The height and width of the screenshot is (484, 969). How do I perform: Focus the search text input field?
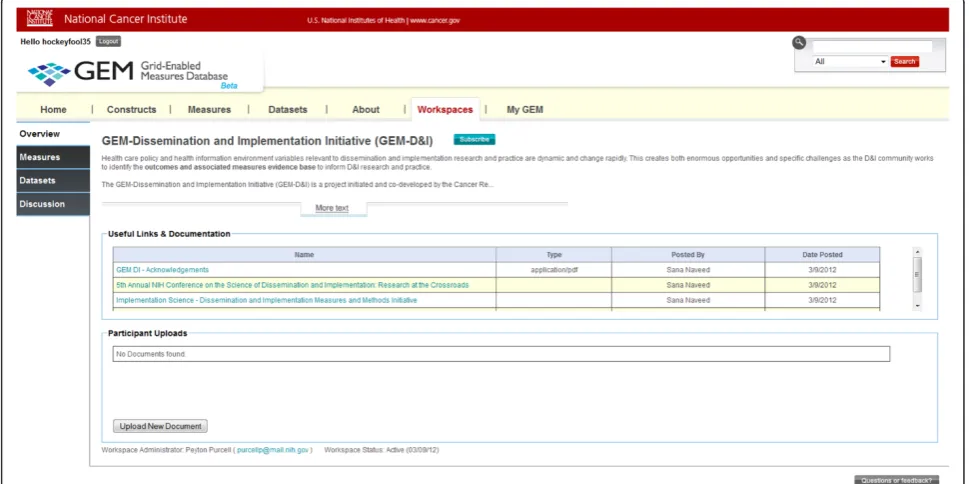coord(872,47)
